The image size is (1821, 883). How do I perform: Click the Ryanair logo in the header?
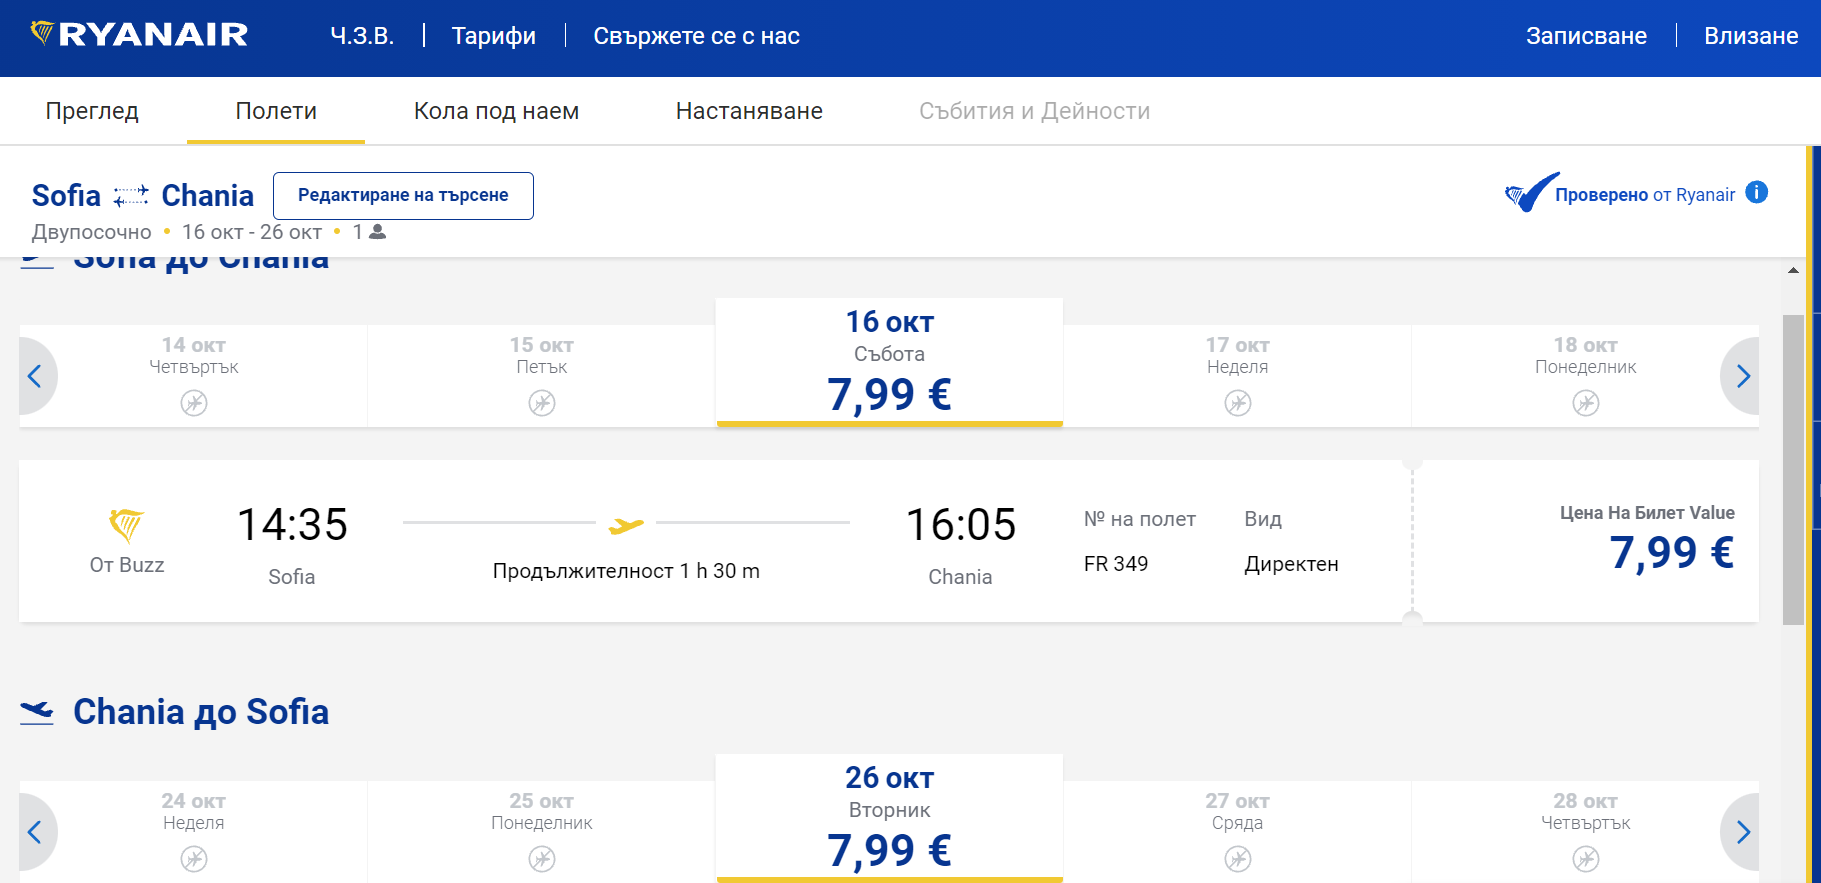point(139,35)
